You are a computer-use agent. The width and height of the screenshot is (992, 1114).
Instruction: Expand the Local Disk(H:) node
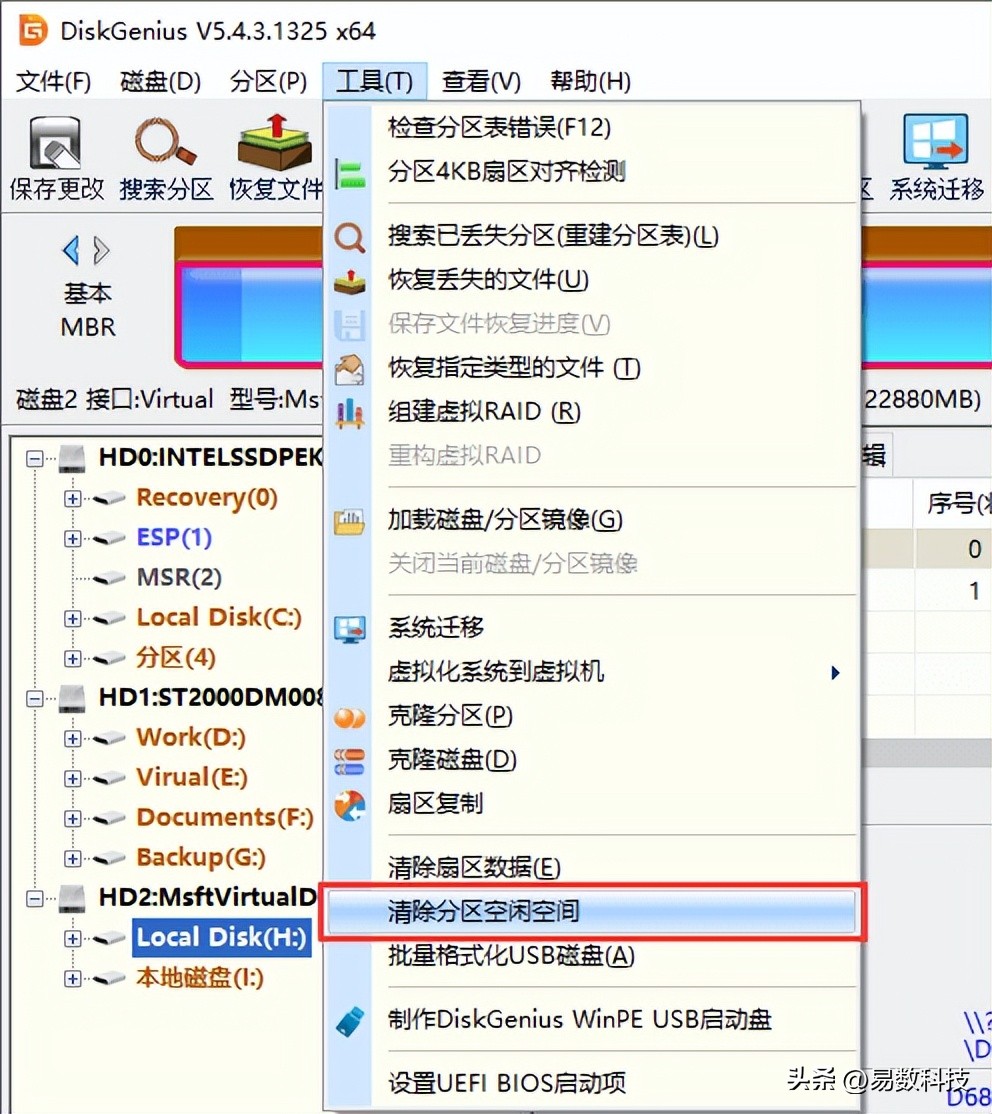coord(72,939)
